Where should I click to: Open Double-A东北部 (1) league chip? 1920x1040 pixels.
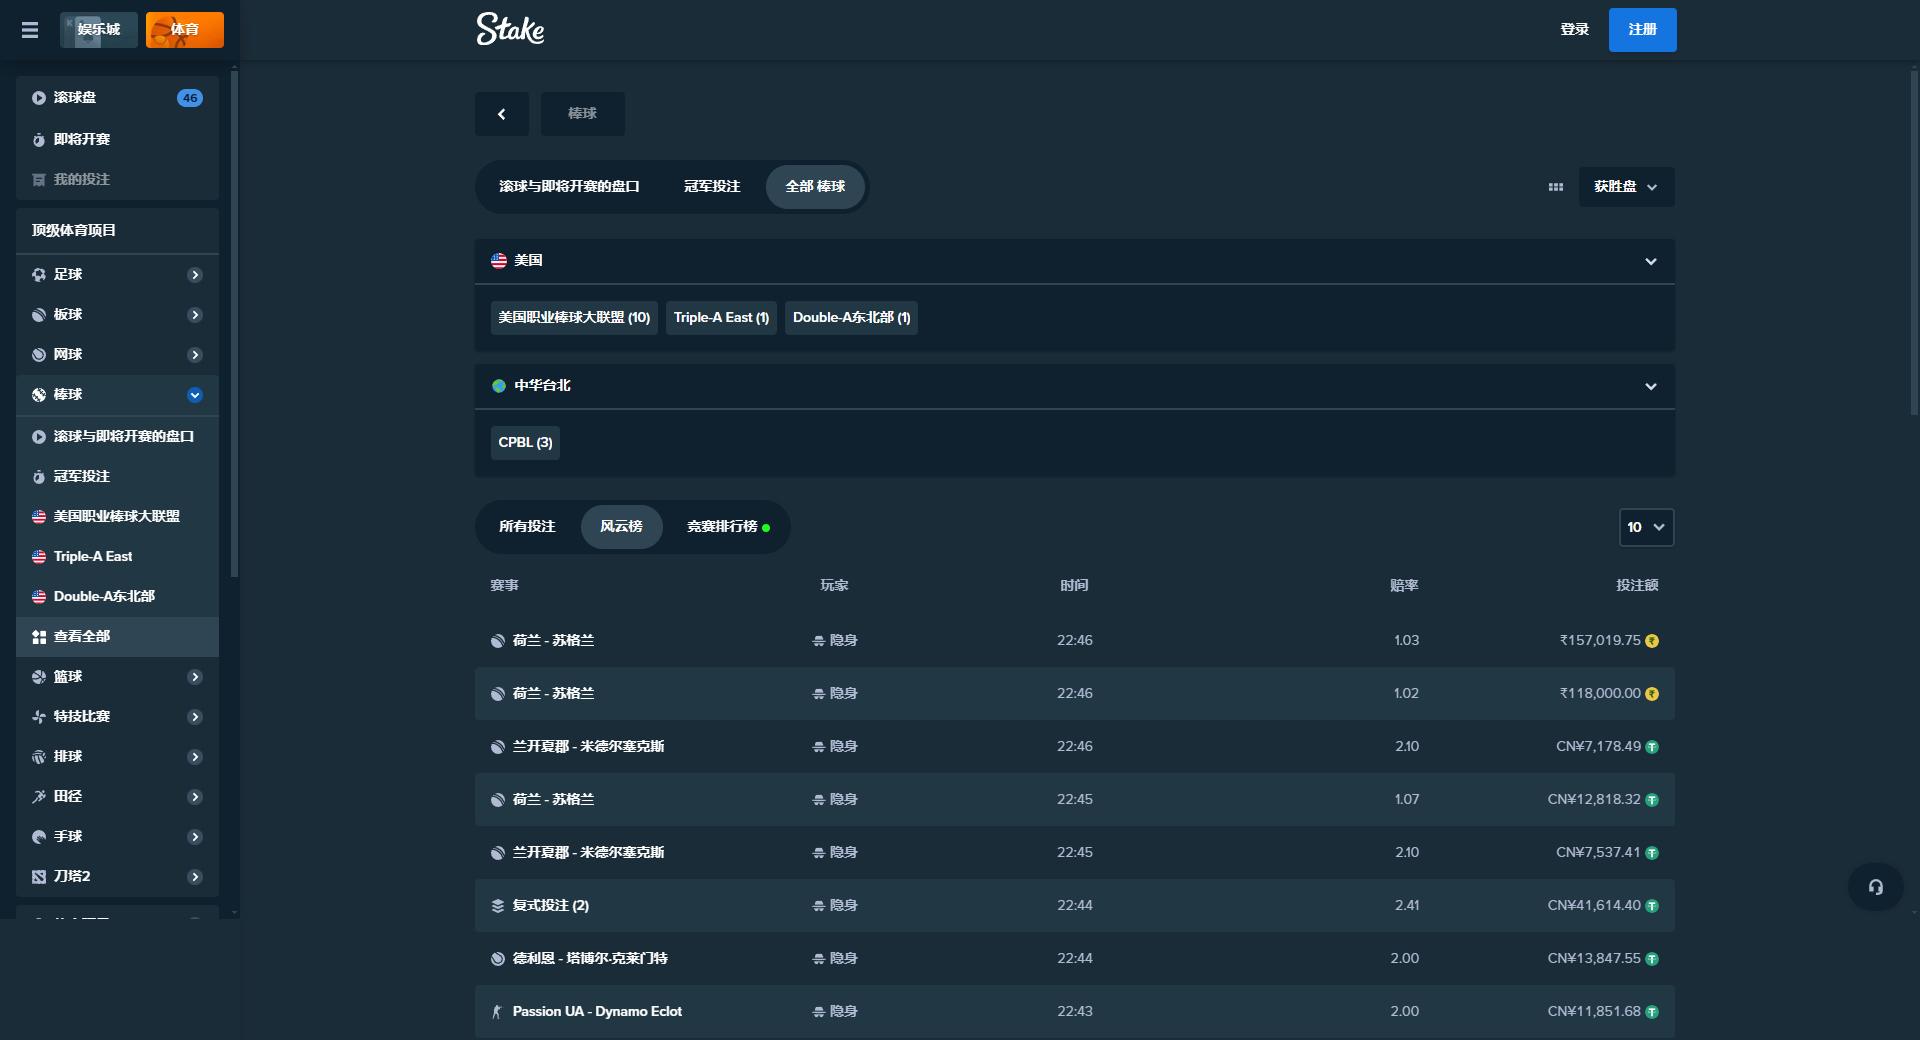click(x=851, y=318)
